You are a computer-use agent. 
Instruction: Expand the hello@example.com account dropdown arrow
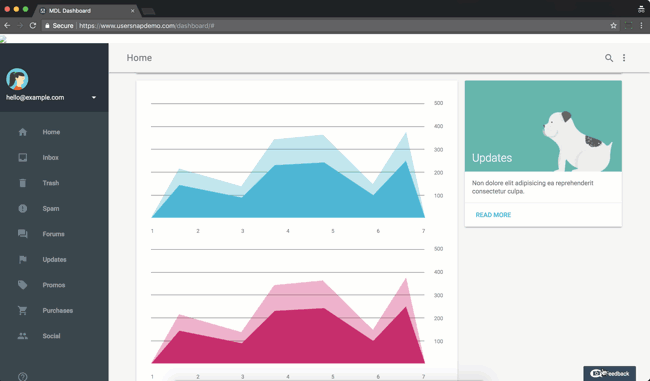coord(94,97)
